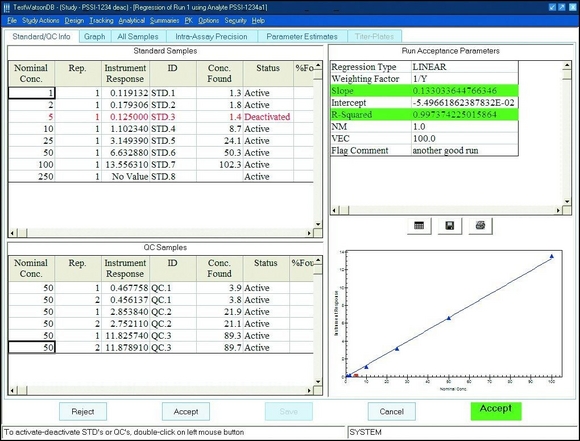Click the green Slope value cell
Image resolution: width=580 pixels, height=441 pixels.
465,91
